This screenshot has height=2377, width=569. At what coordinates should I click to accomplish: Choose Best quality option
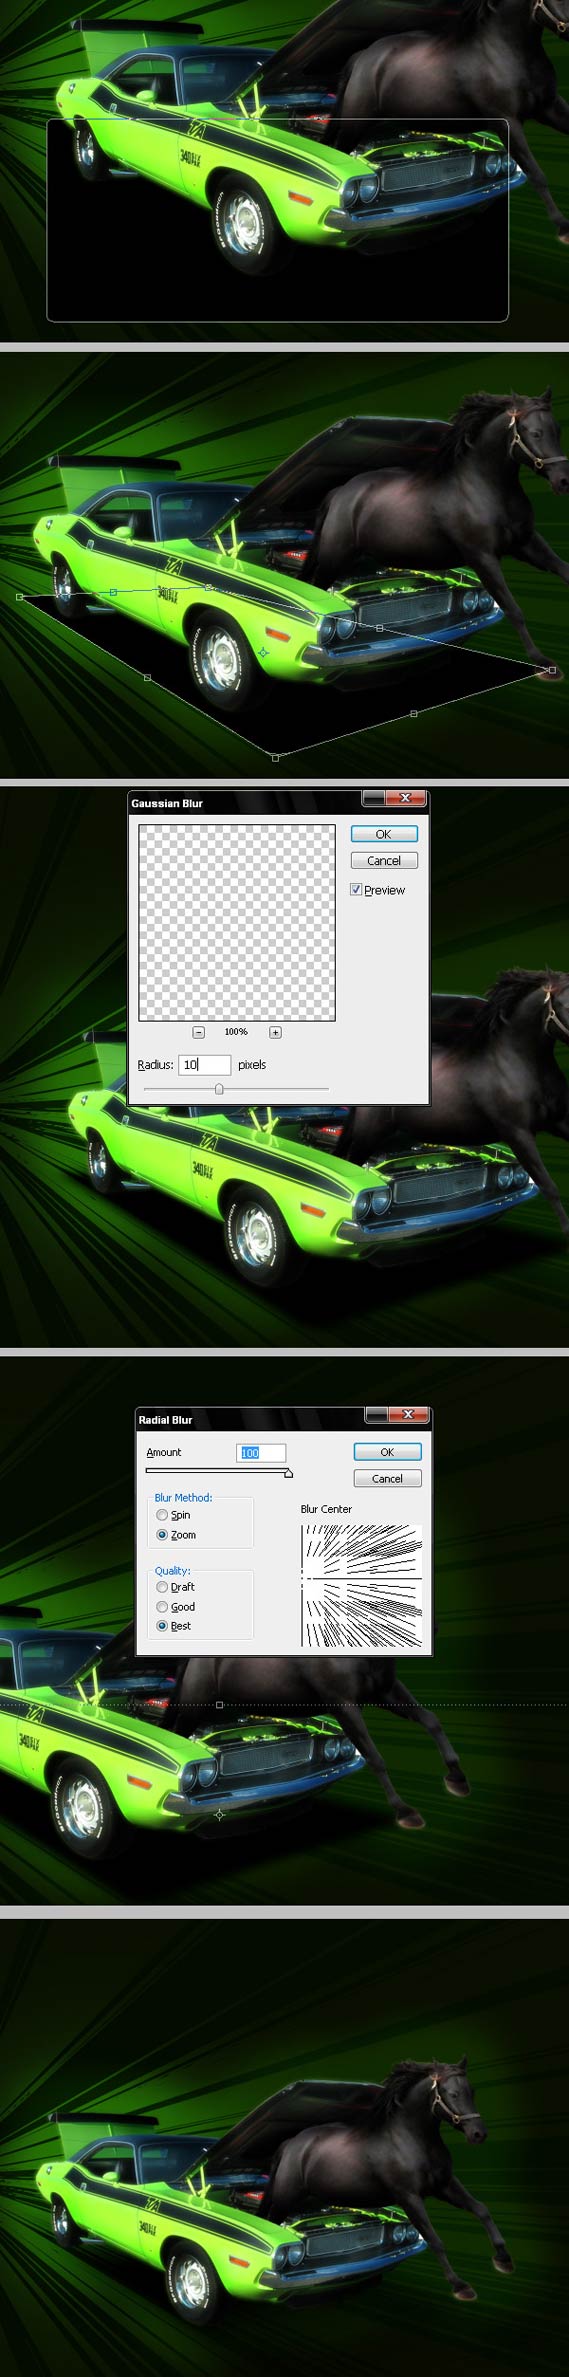click(x=162, y=1626)
